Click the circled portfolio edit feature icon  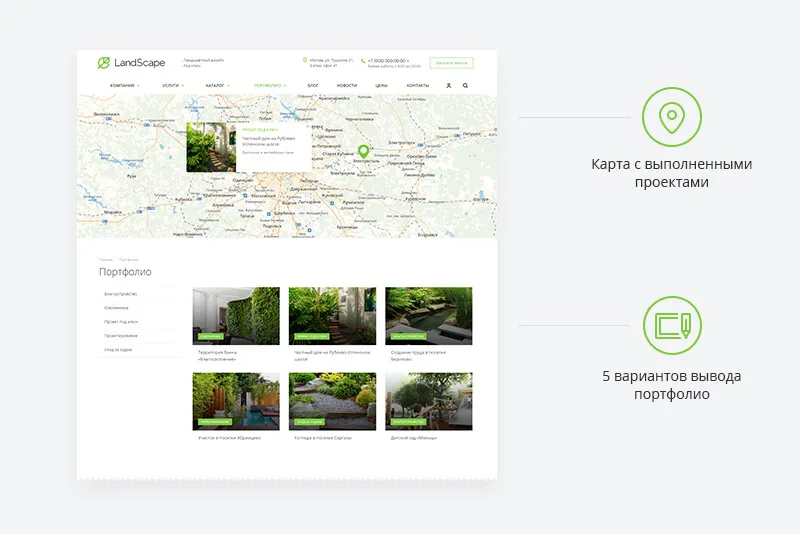[x=672, y=326]
